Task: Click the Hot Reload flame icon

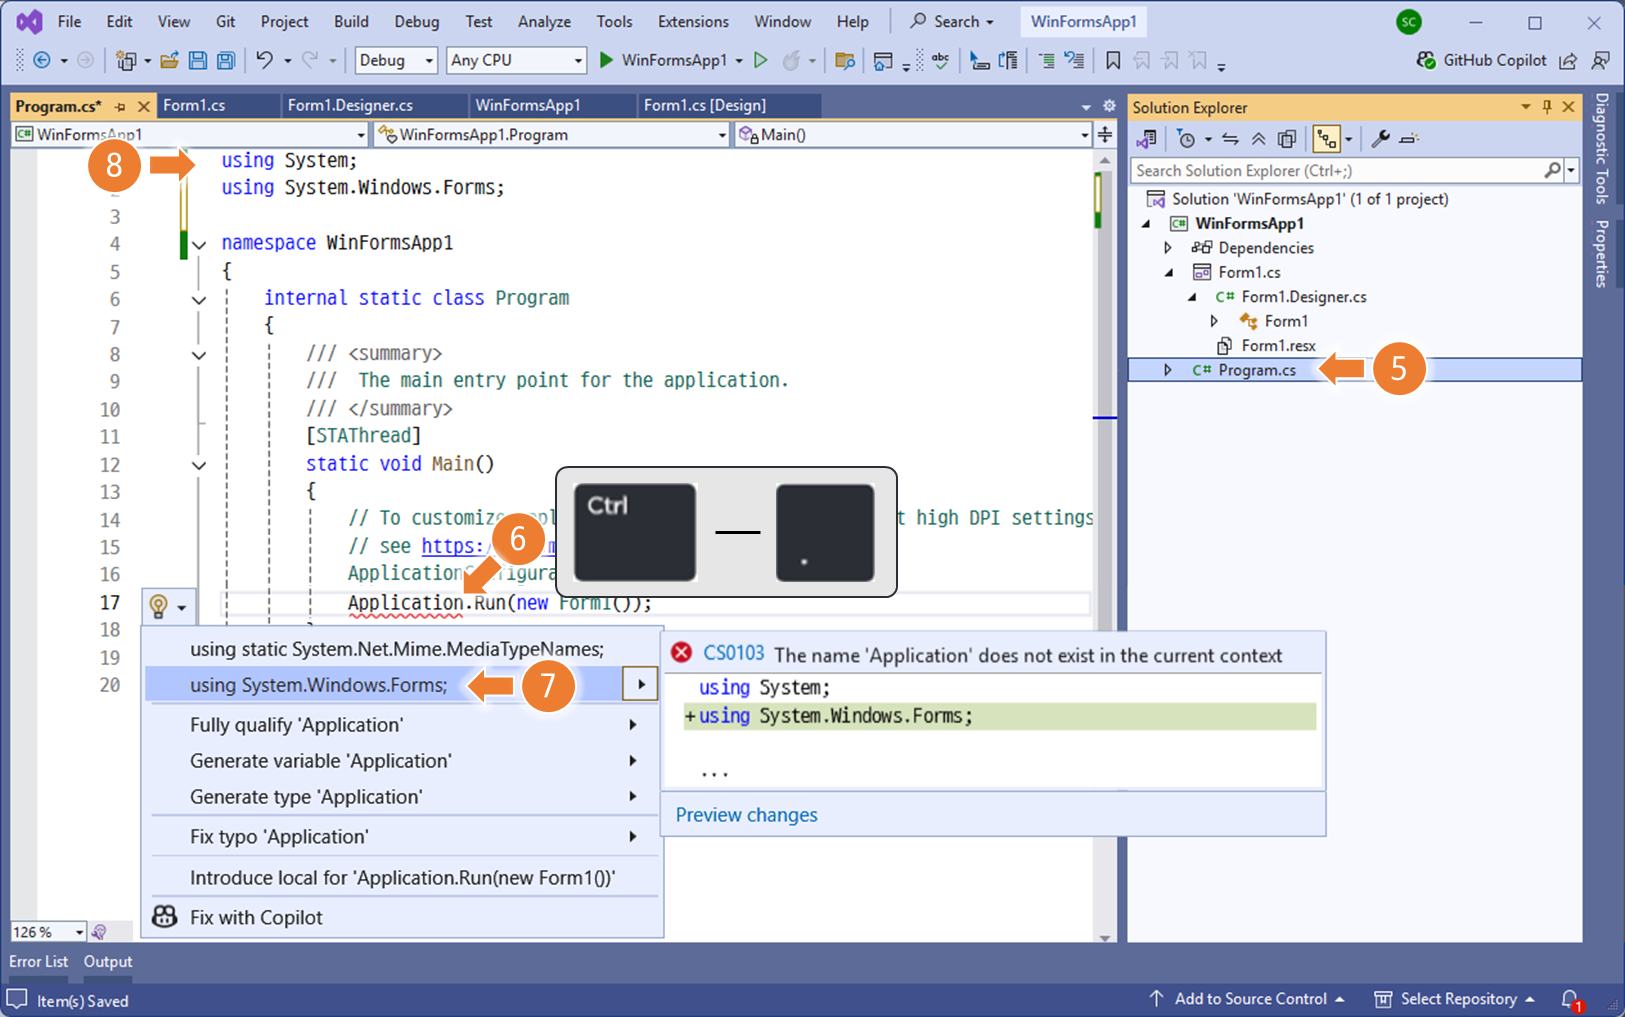Action: coord(791,60)
